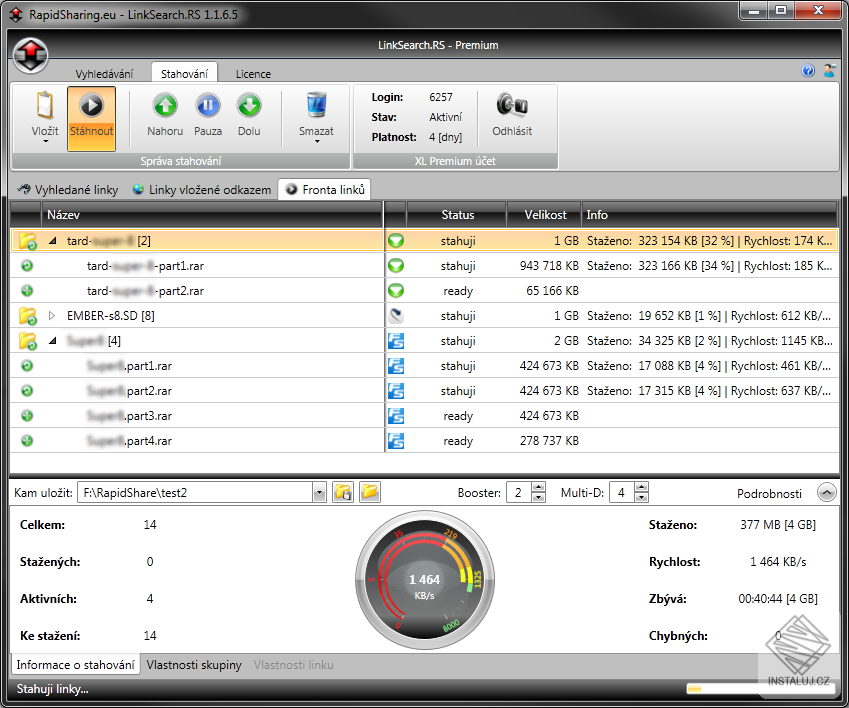Viewport: 849px width, 708px height.
Task: Open the Smazat dropdown arrow
Action: click(317, 142)
